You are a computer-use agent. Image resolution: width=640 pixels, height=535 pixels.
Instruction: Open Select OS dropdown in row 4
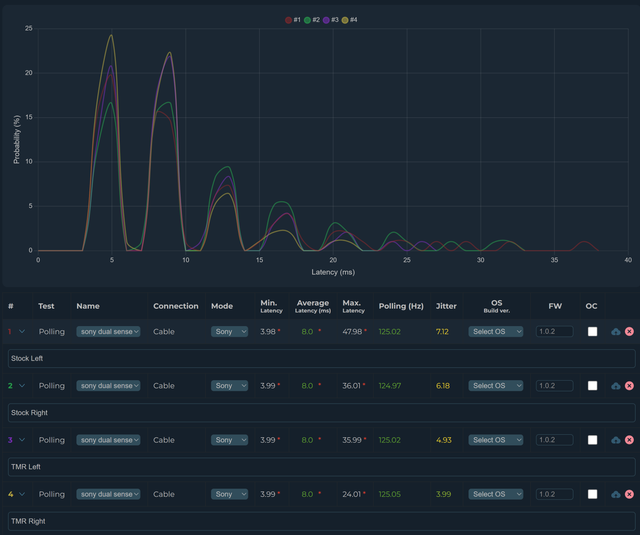[496, 494]
